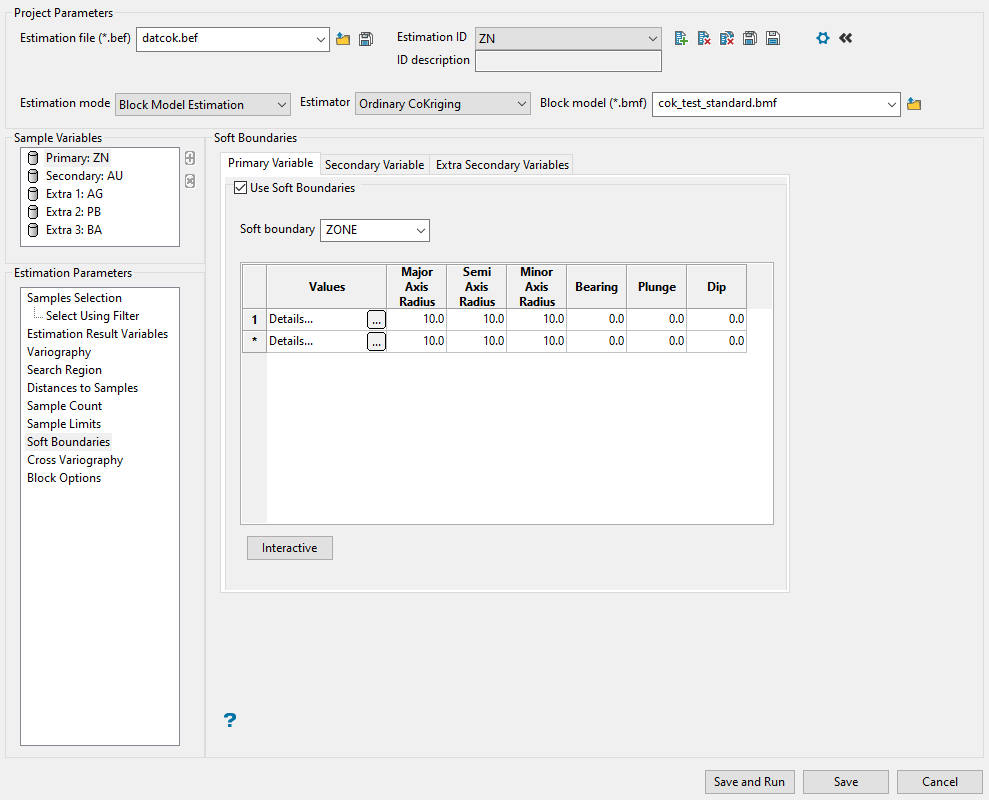989x800 pixels.
Task: Open help with the question mark icon
Action: (230, 720)
